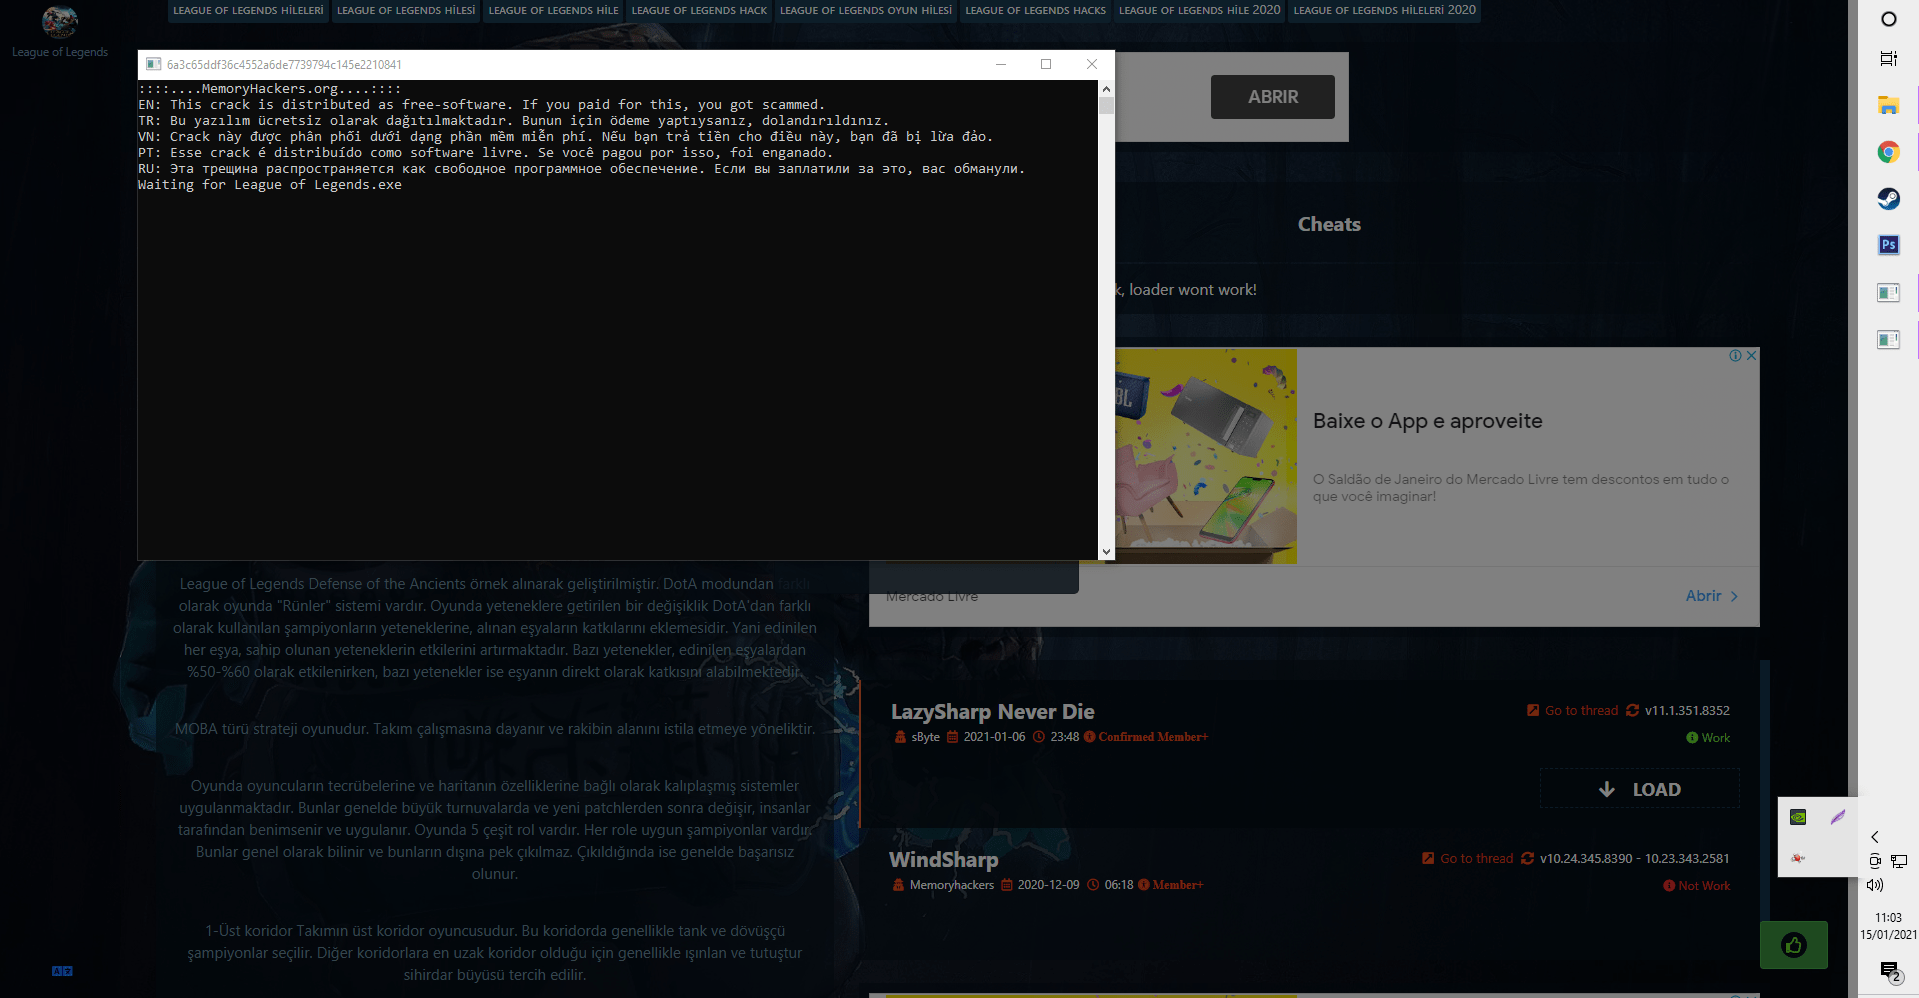The width and height of the screenshot is (1919, 998).
Task: Click the League of Legends text link
Action: pos(60,52)
